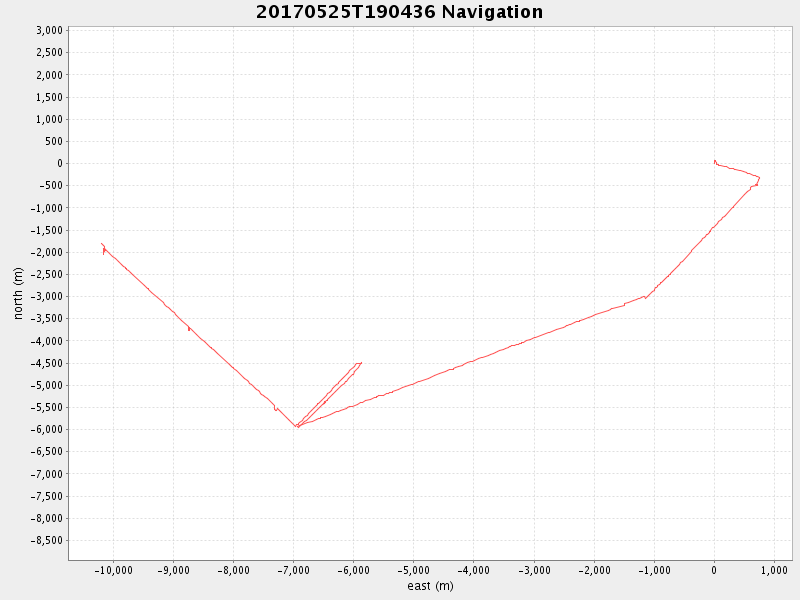
Task: Click the small track spike near -8,700 east
Action: [188, 328]
